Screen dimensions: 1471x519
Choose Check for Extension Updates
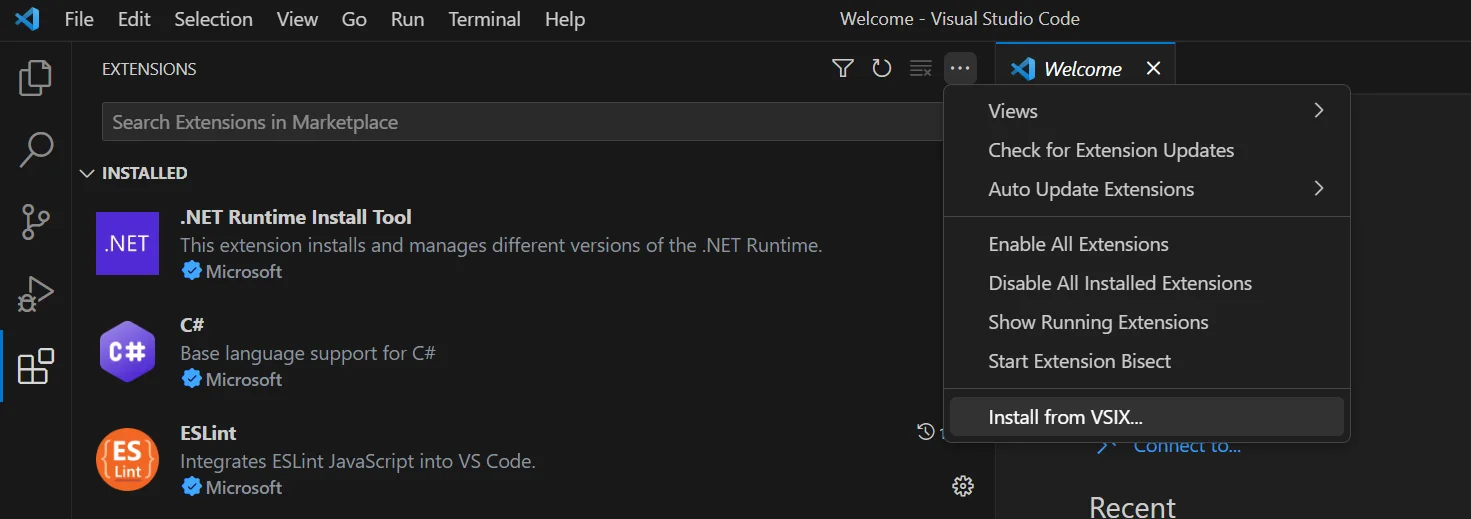pyautogui.click(x=1147, y=150)
